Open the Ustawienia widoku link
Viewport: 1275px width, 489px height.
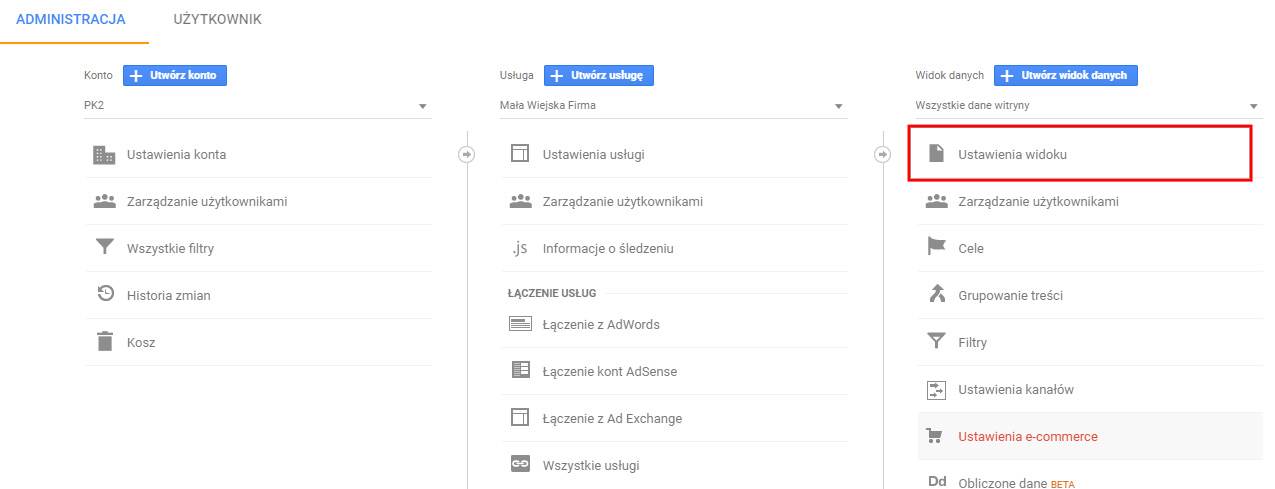[1018, 155]
